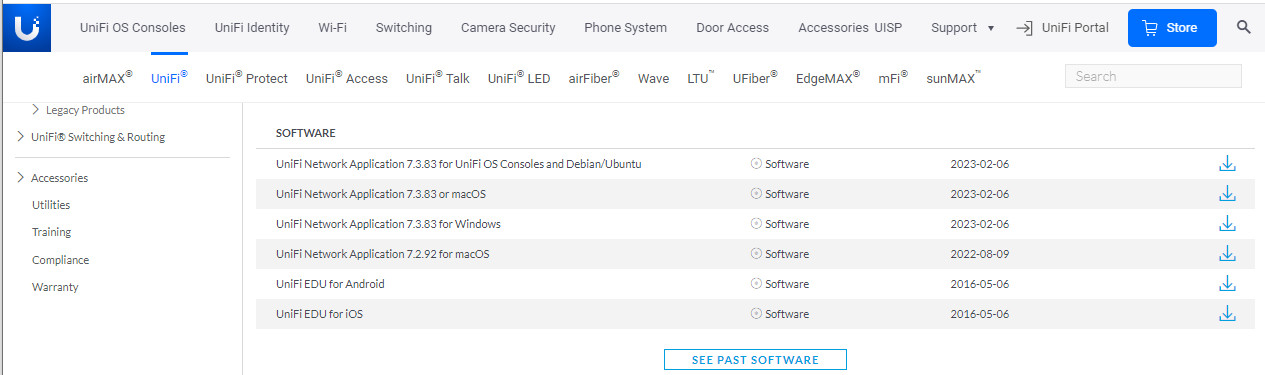The height and width of the screenshot is (375, 1265).
Task: Open Accessories in top navigation
Action: tap(833, 28)
